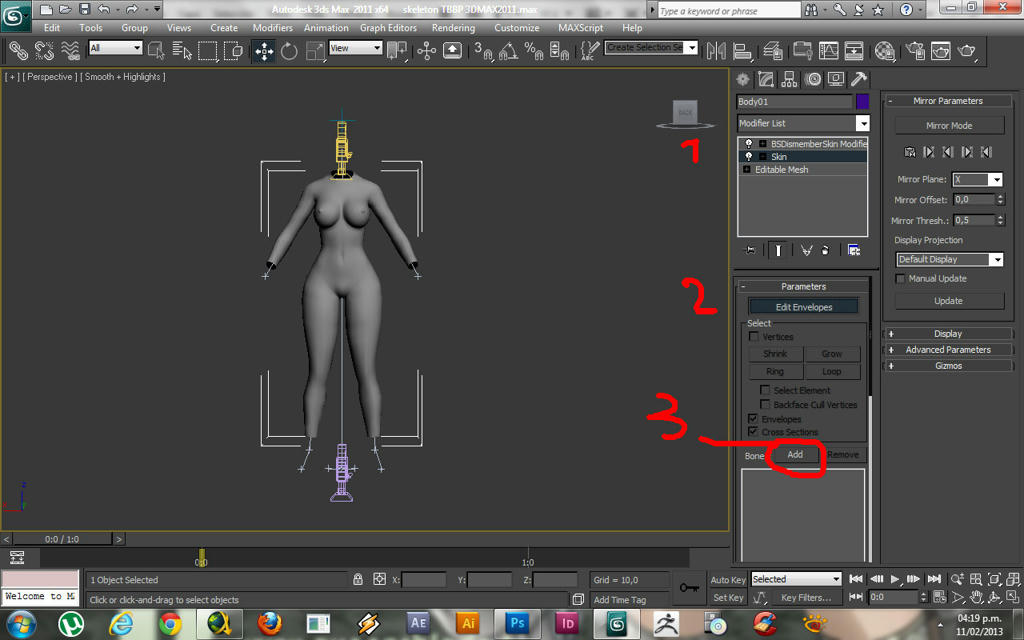The image size is (1024, 640).
Task: Choose Rectangular Selection Region tool
Action: [x=207, y=50]
